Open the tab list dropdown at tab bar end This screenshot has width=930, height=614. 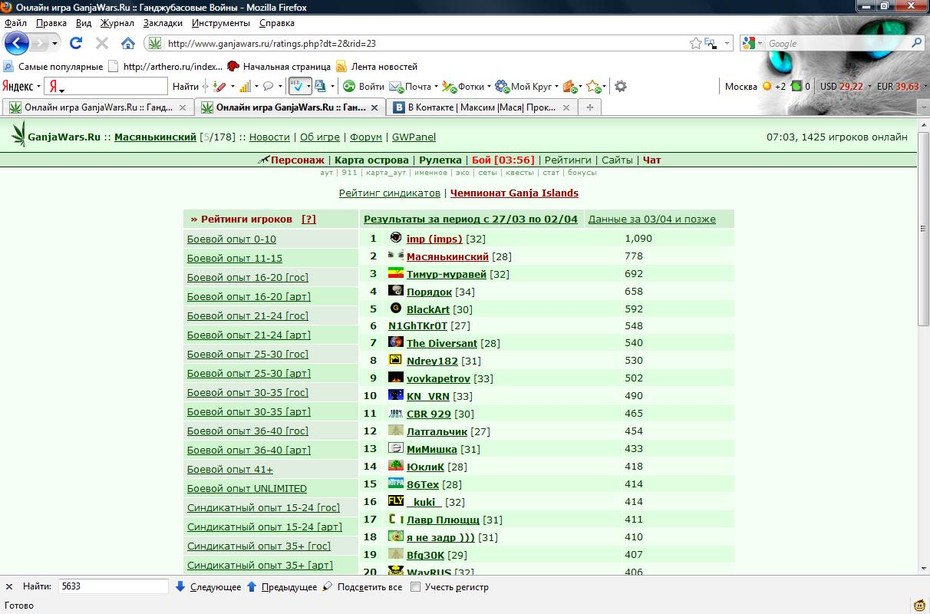(923, 107)
